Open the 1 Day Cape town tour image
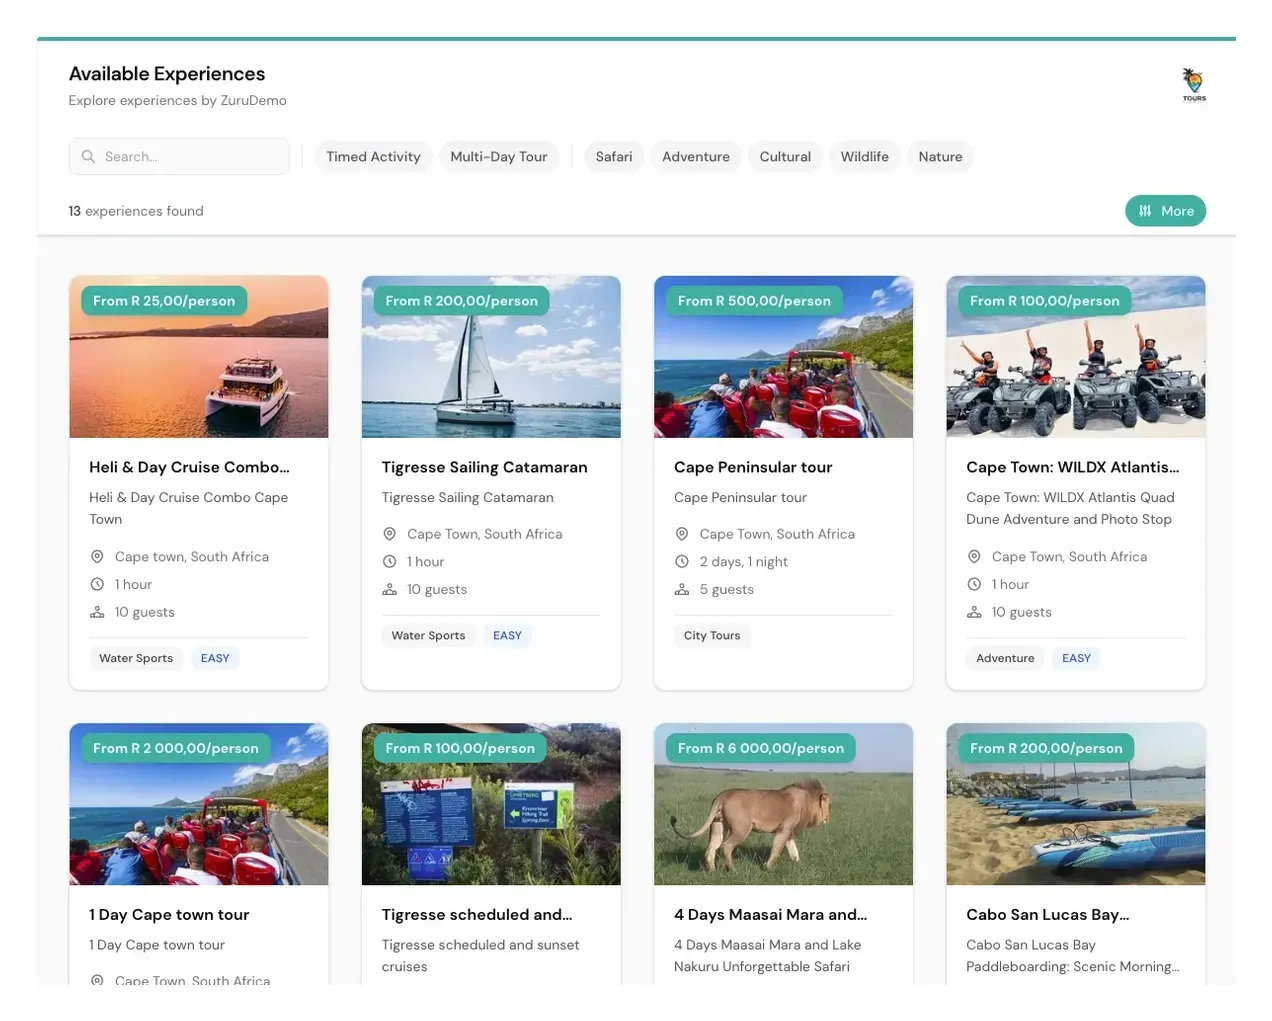 pyautogui.click(x=199, y=804)
